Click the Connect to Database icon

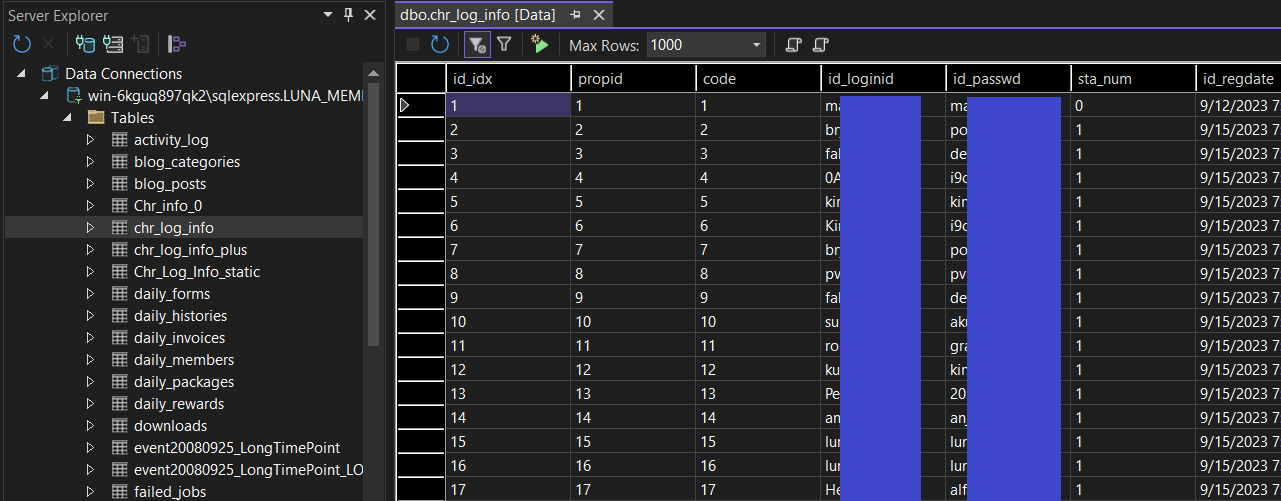click(x=85, y=44)
